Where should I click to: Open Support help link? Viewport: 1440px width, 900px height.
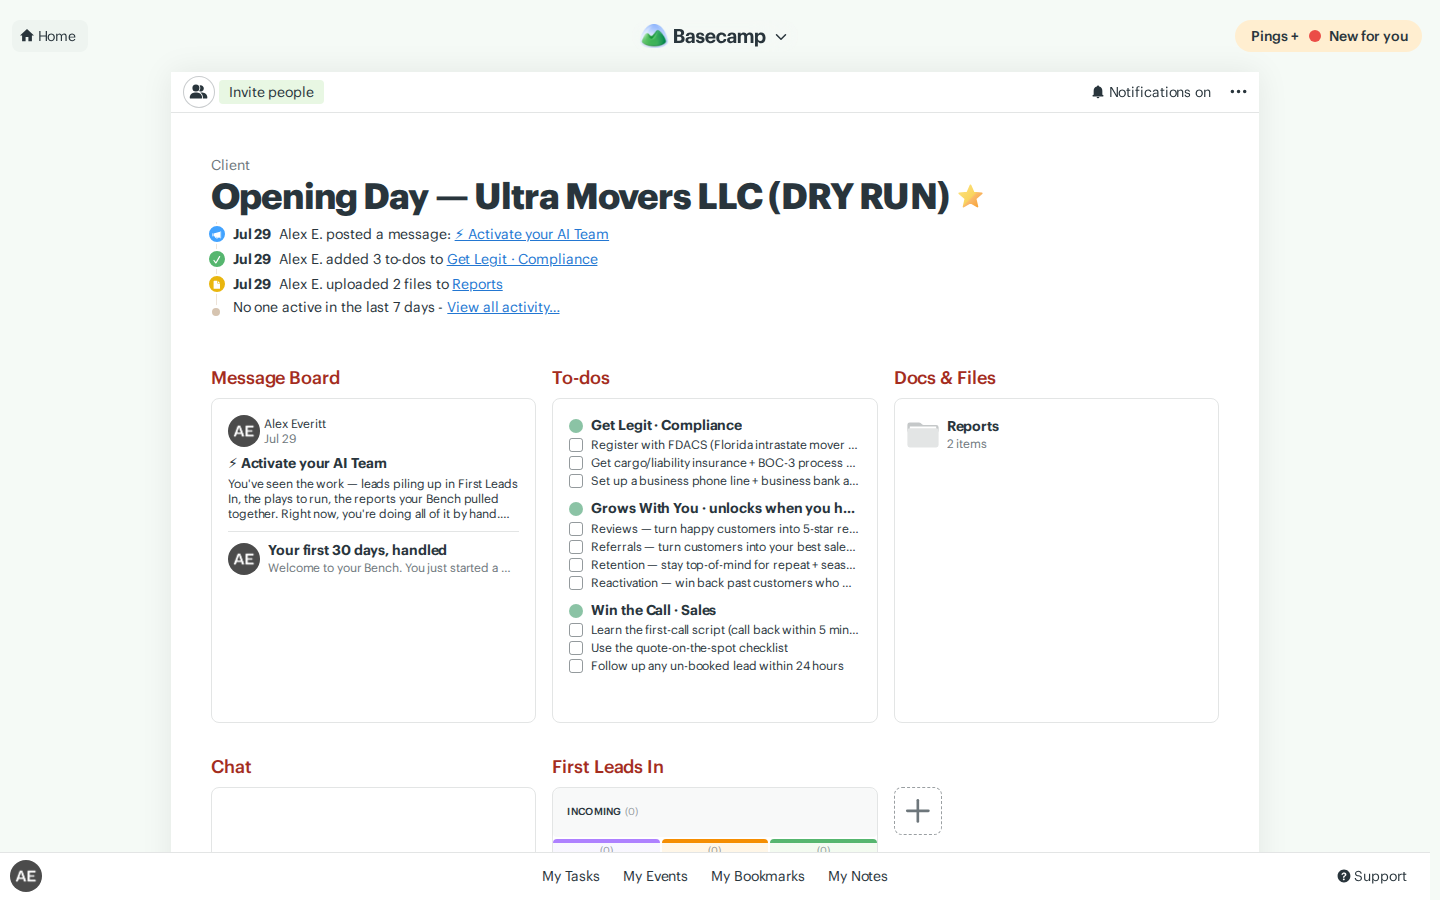pyautogui.click(x=1372, y=876)
